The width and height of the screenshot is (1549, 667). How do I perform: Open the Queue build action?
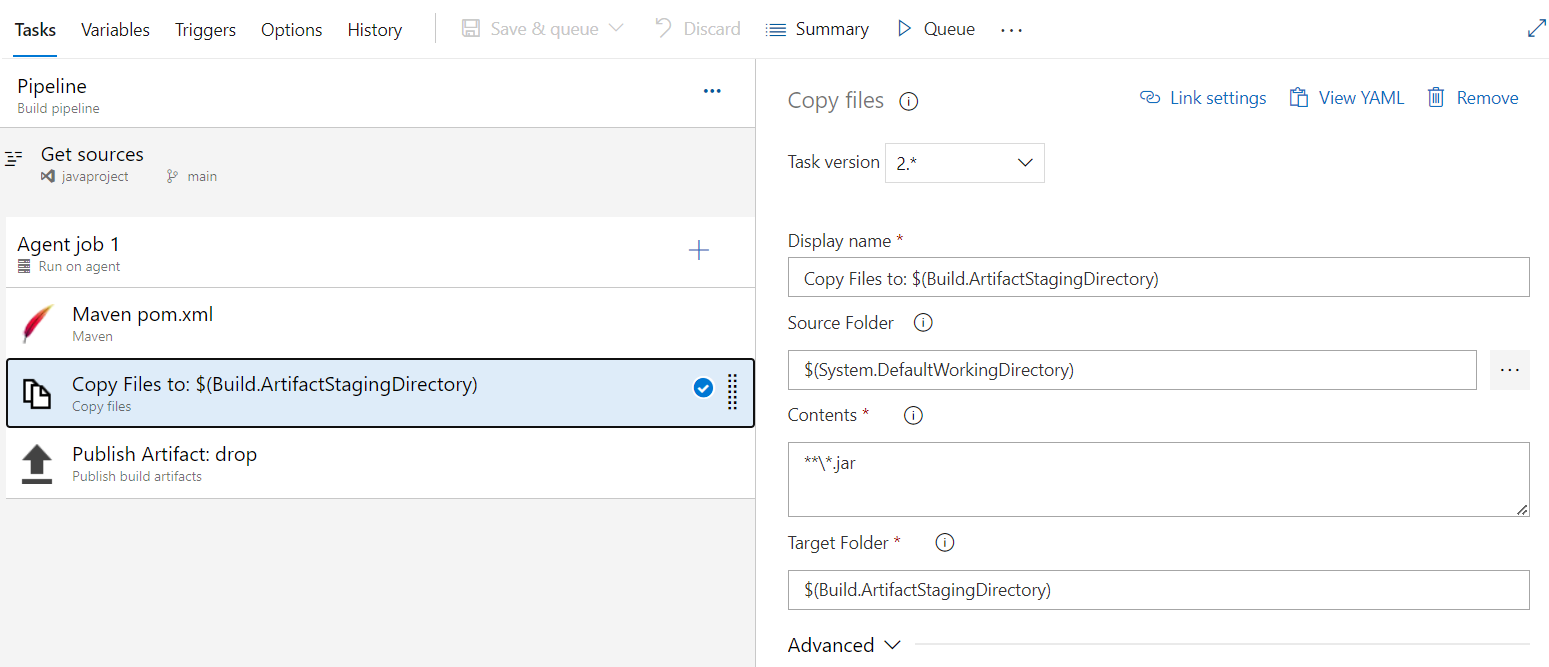click(934, 28)
